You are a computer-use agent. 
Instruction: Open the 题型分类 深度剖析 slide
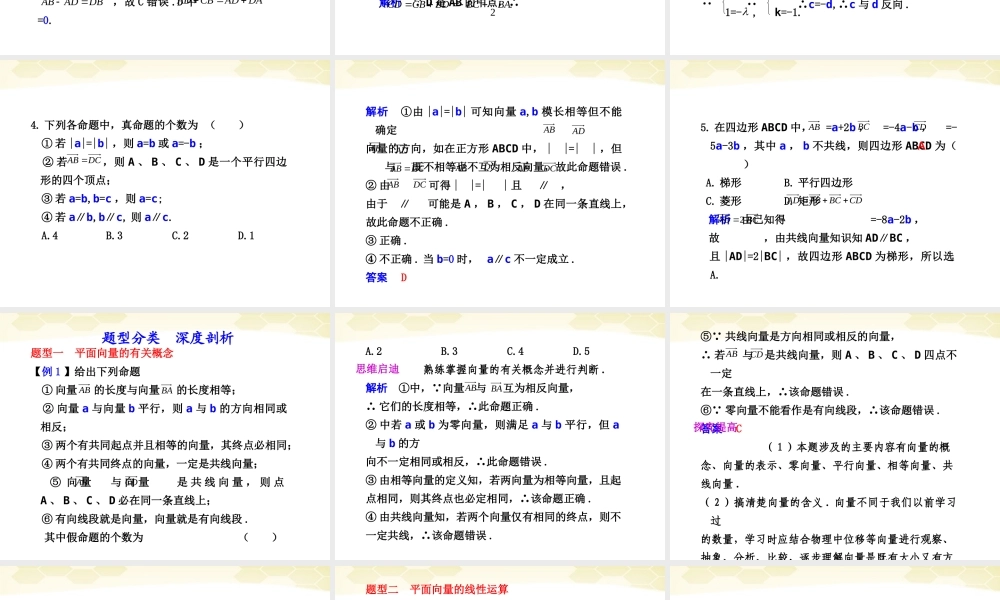[x=165, y=436]
